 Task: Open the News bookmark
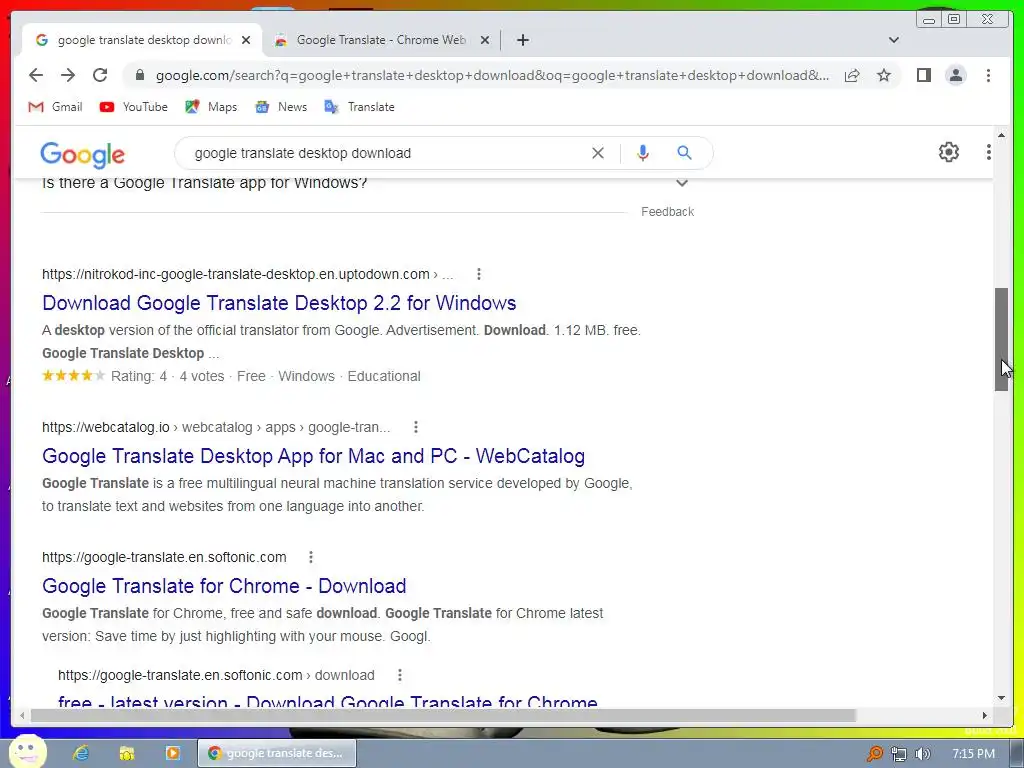coord(281,107)
